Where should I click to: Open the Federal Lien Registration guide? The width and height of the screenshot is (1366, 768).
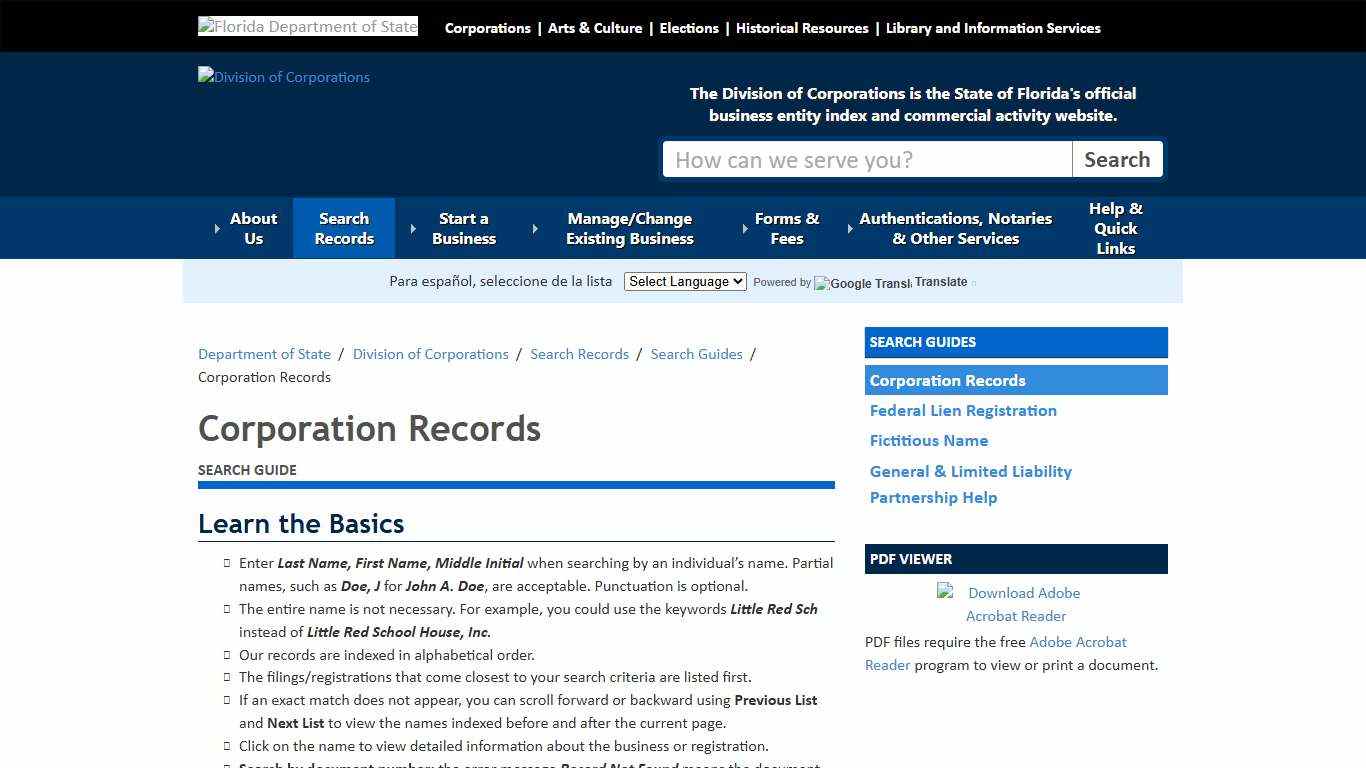pyautogui.click(x=963, y=410)
